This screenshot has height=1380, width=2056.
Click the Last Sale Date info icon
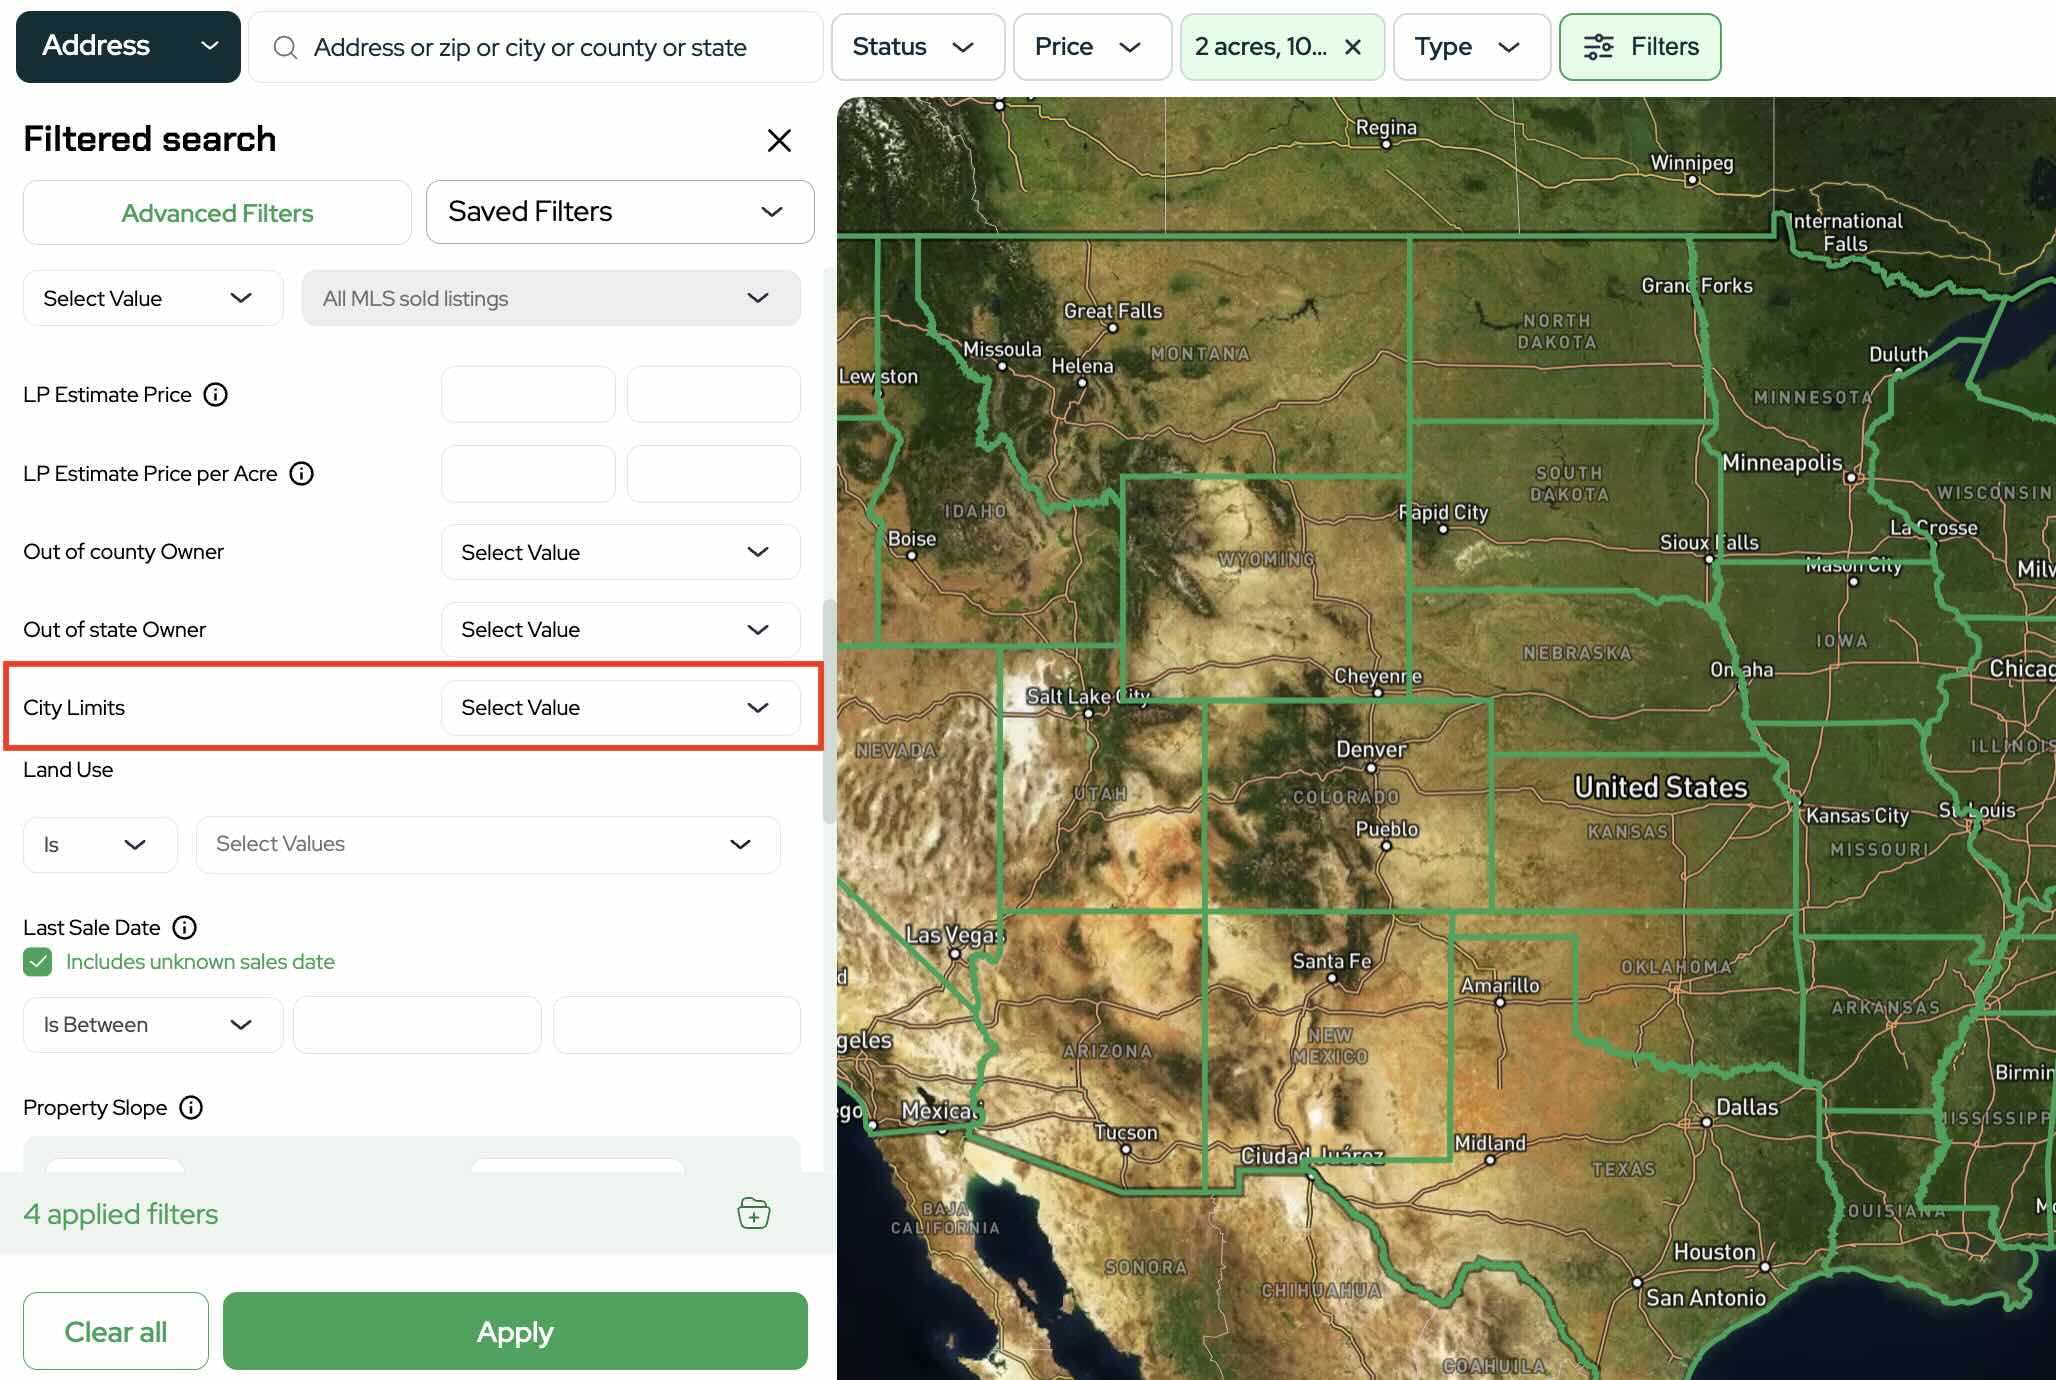pyautogui.click(x=184, y=927)
